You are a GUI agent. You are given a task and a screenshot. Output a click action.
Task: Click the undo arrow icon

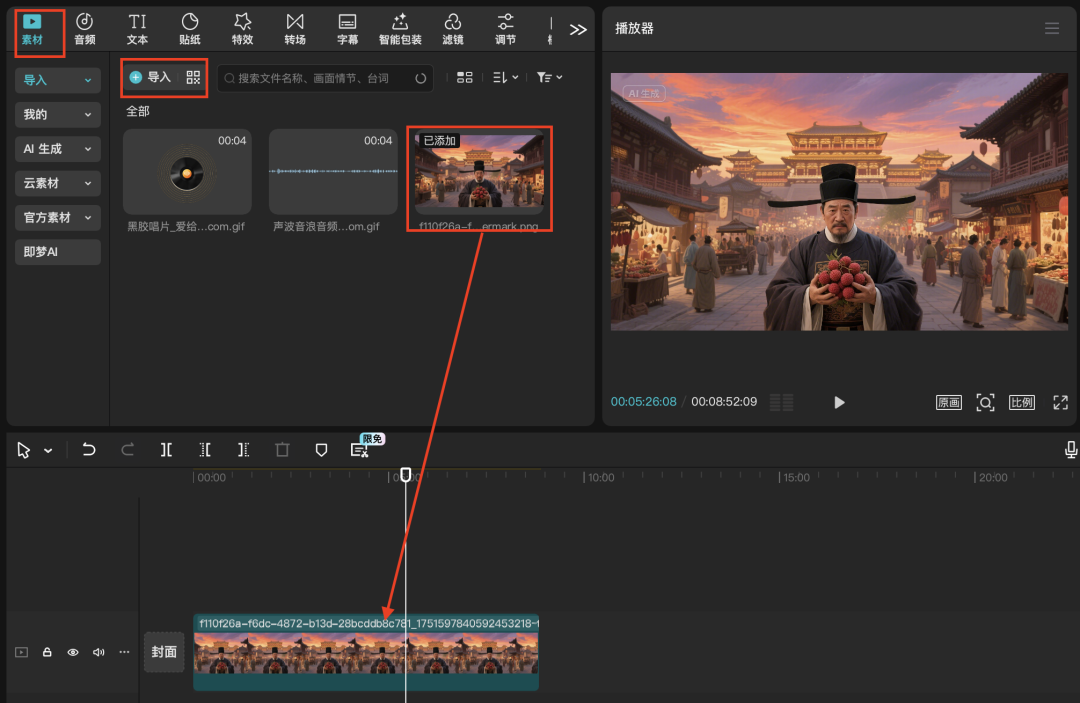tap(89, 450)
